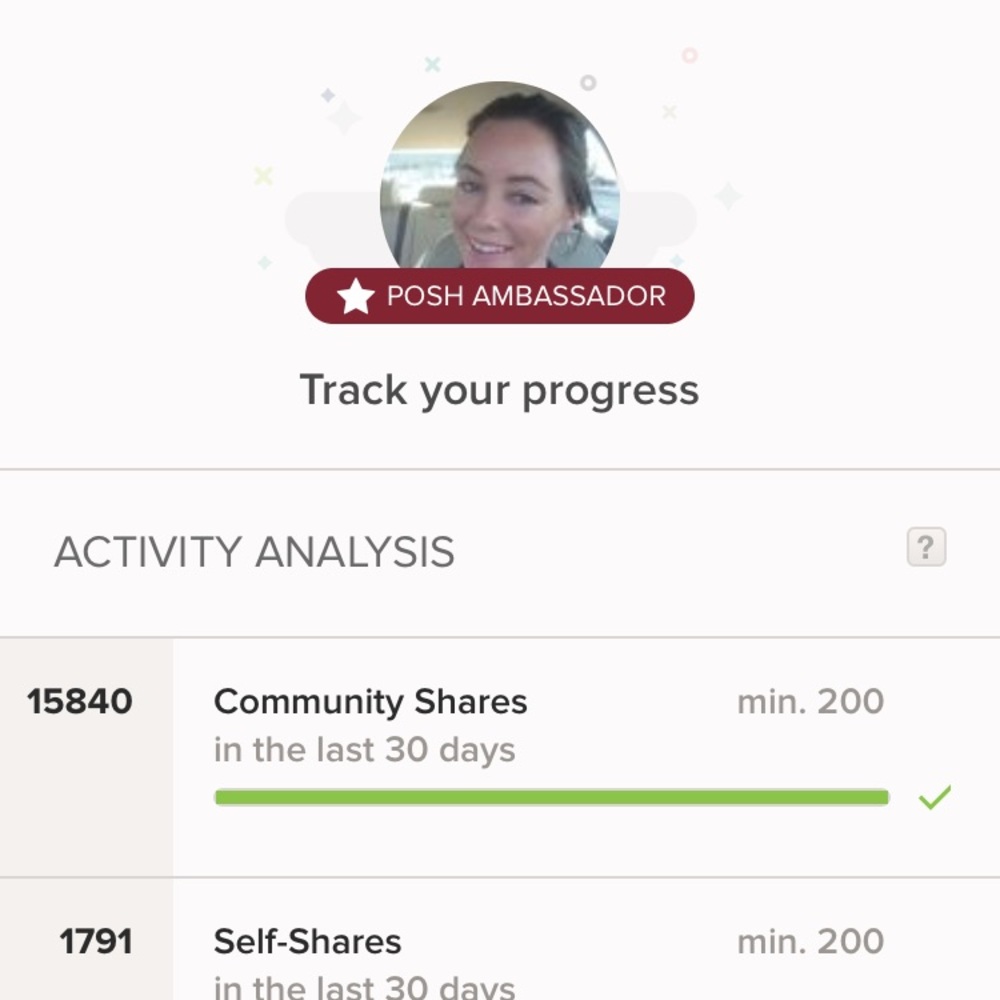This screenshot has height=1000, width=1000.
Task: Open the Community Shares row title
Action: [370, 702]
